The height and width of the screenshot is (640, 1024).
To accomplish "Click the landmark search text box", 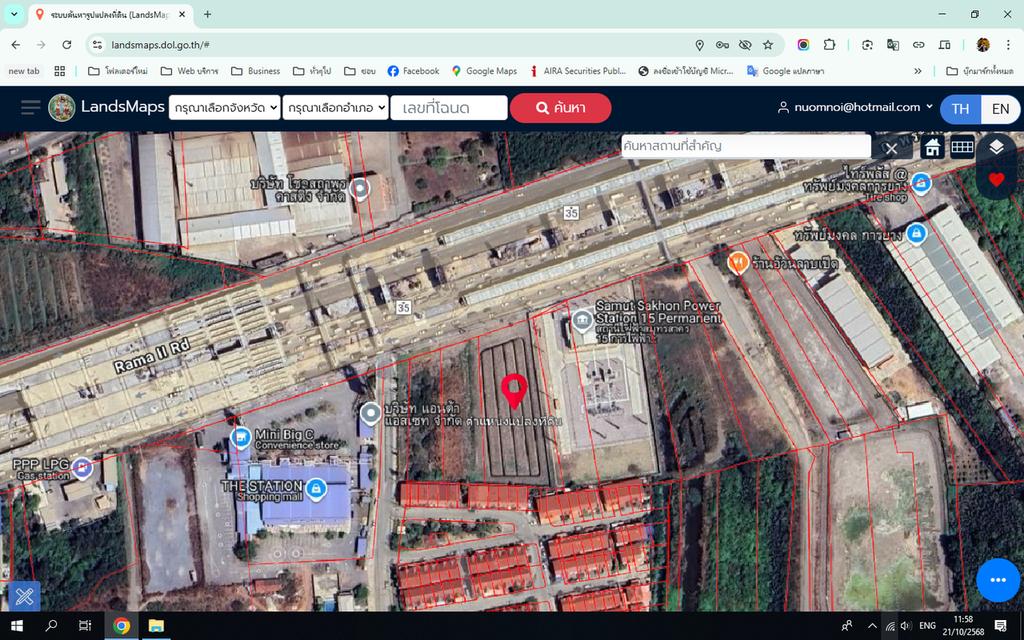I will [x=745, y=146].
